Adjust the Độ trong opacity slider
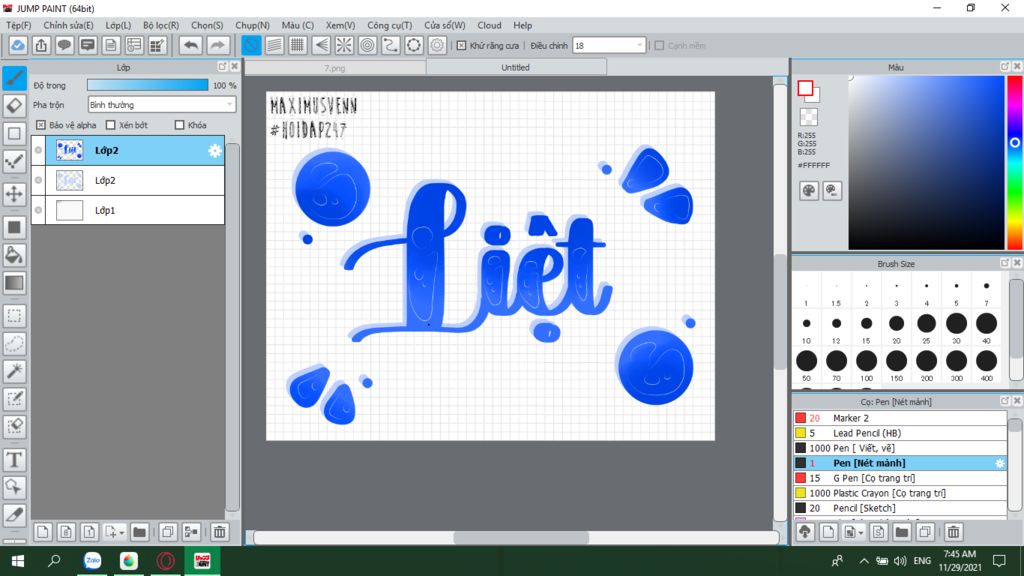1024x576 pixels. point(148,85)
